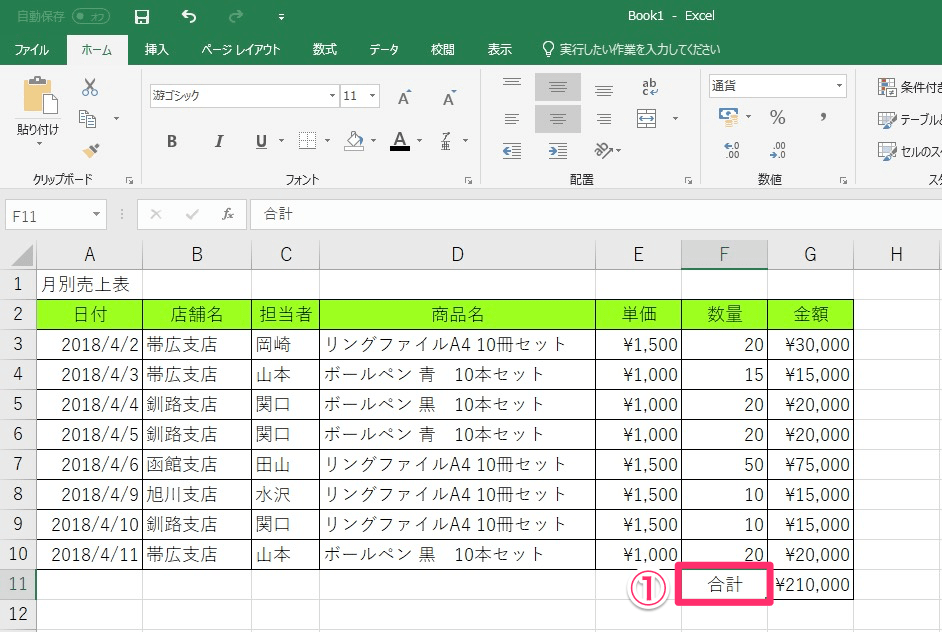Open the 游ゴシック font name dropdown

click(x=332, y=96)
